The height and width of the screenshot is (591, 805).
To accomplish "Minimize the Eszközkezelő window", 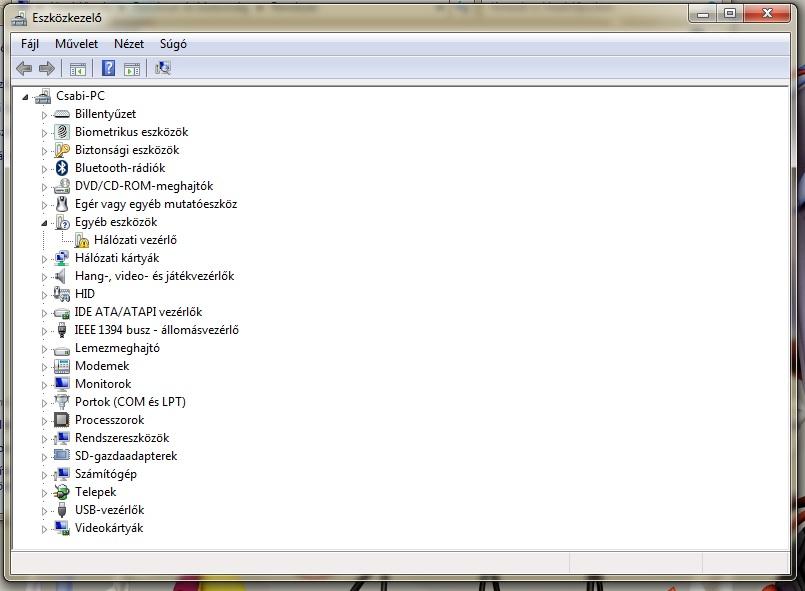I will [x=703, y=13].
